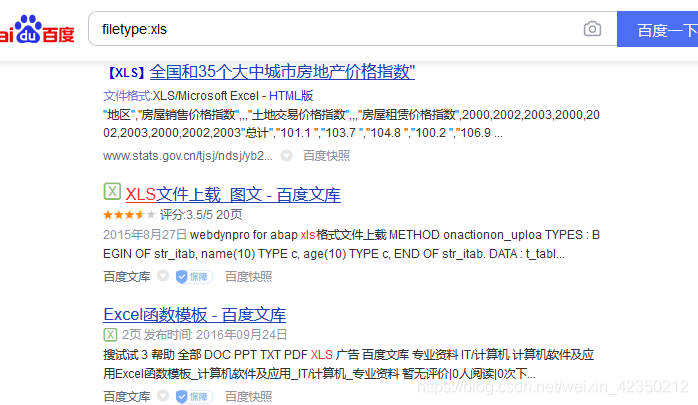Click 2页 发布时间: 2016年09月24日 text
This screenshot has height=405, width=698.
(x=204, y=335)
